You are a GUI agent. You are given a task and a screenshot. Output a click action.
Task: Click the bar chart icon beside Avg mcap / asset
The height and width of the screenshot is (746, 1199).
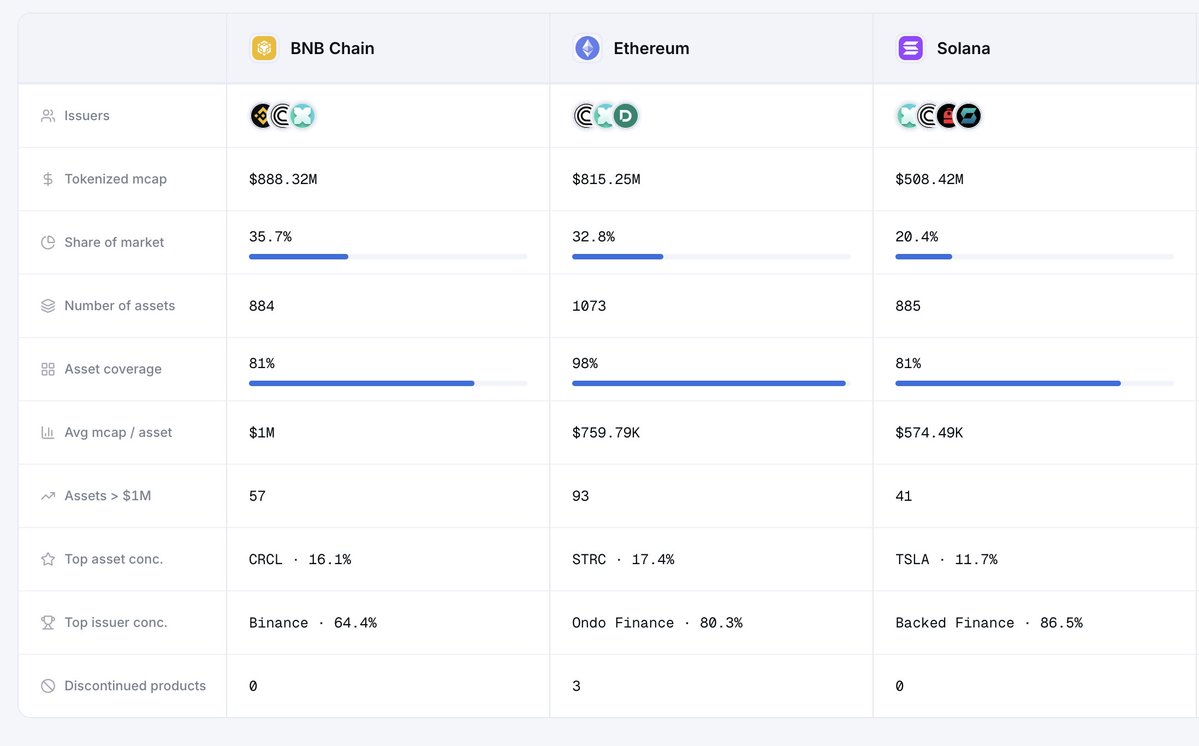pyautogui.click(x=47, y=433)
